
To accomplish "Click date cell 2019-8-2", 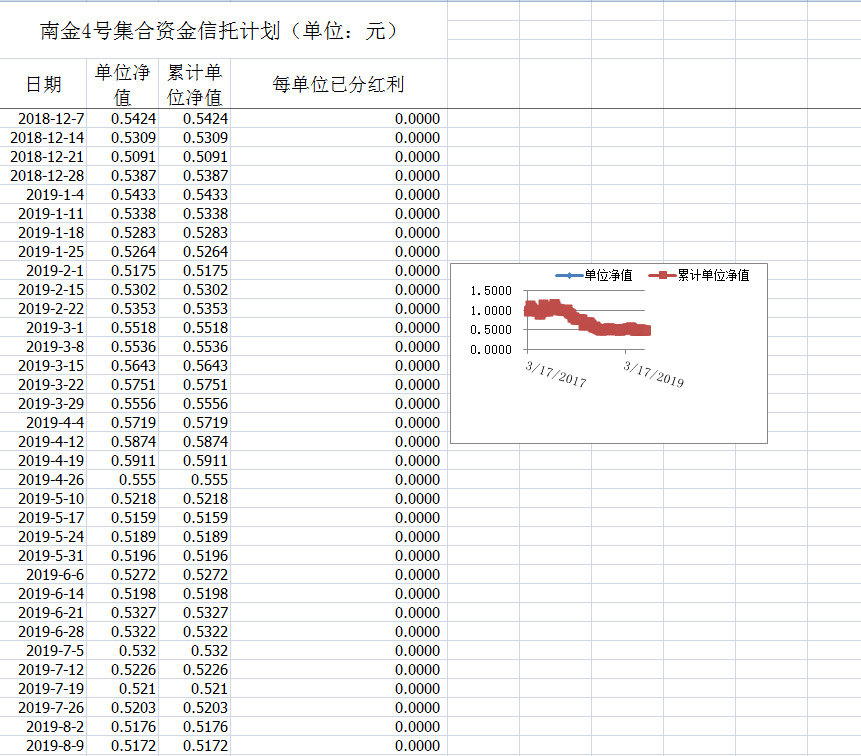I will [x=43, y=727].
